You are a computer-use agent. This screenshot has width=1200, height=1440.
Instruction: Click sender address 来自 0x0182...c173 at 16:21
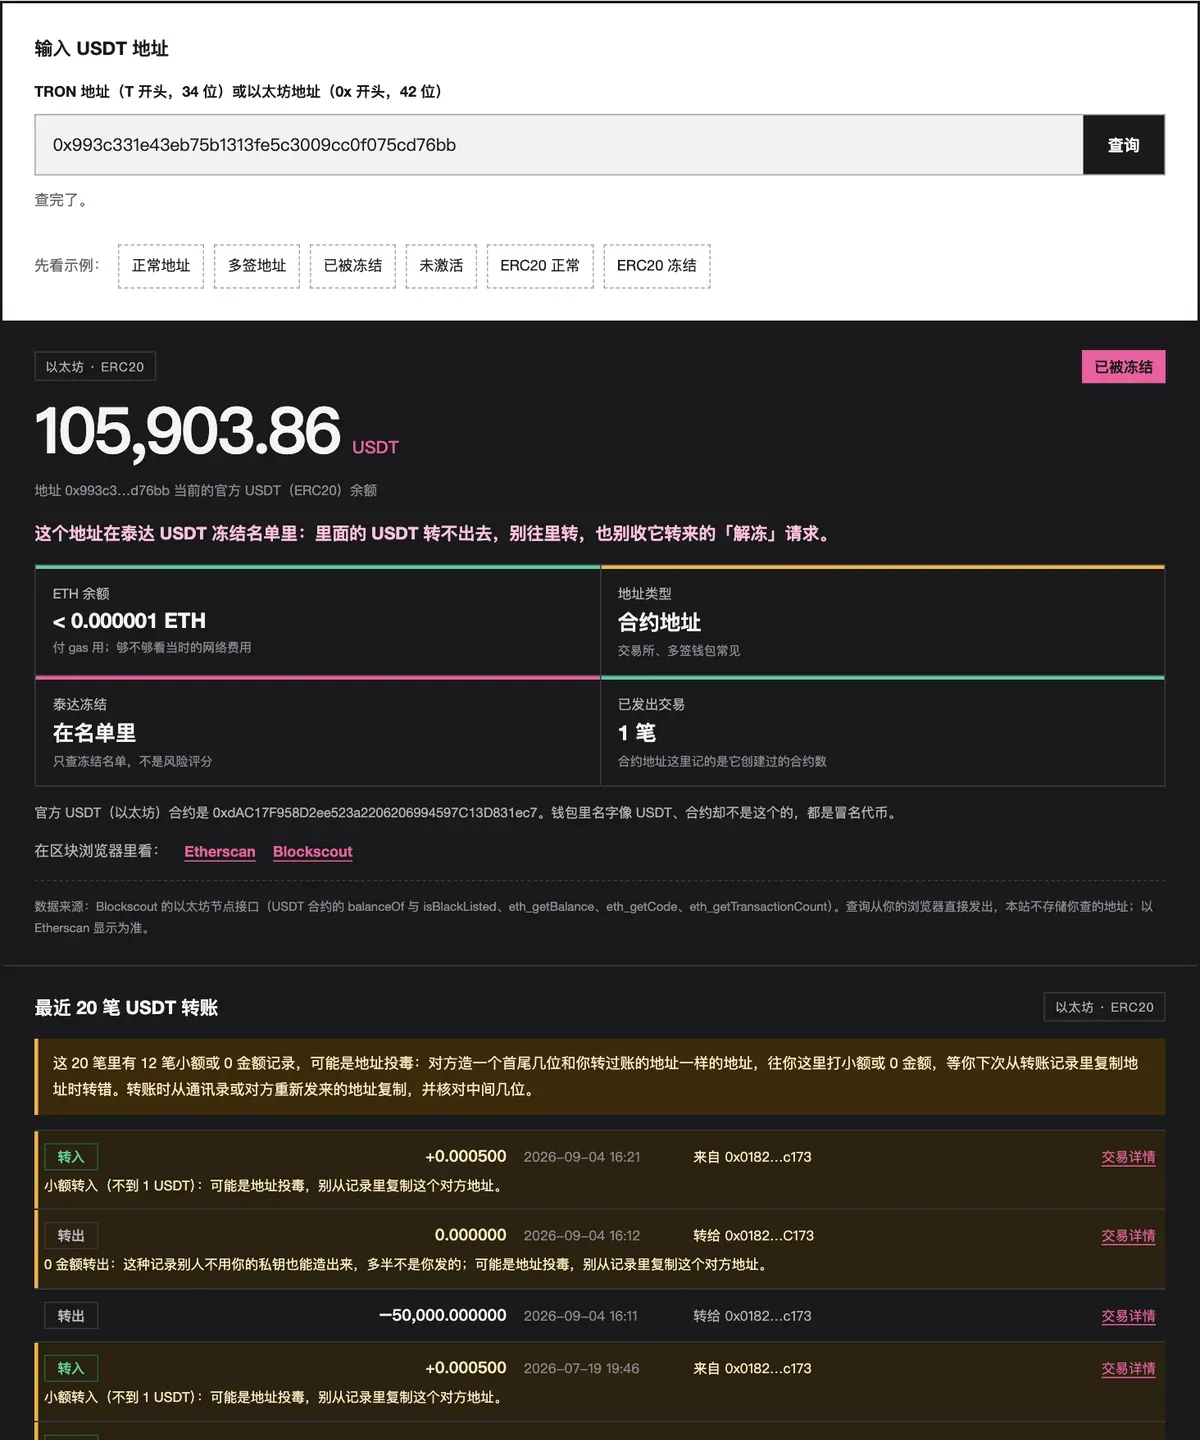coord(752,1157)
